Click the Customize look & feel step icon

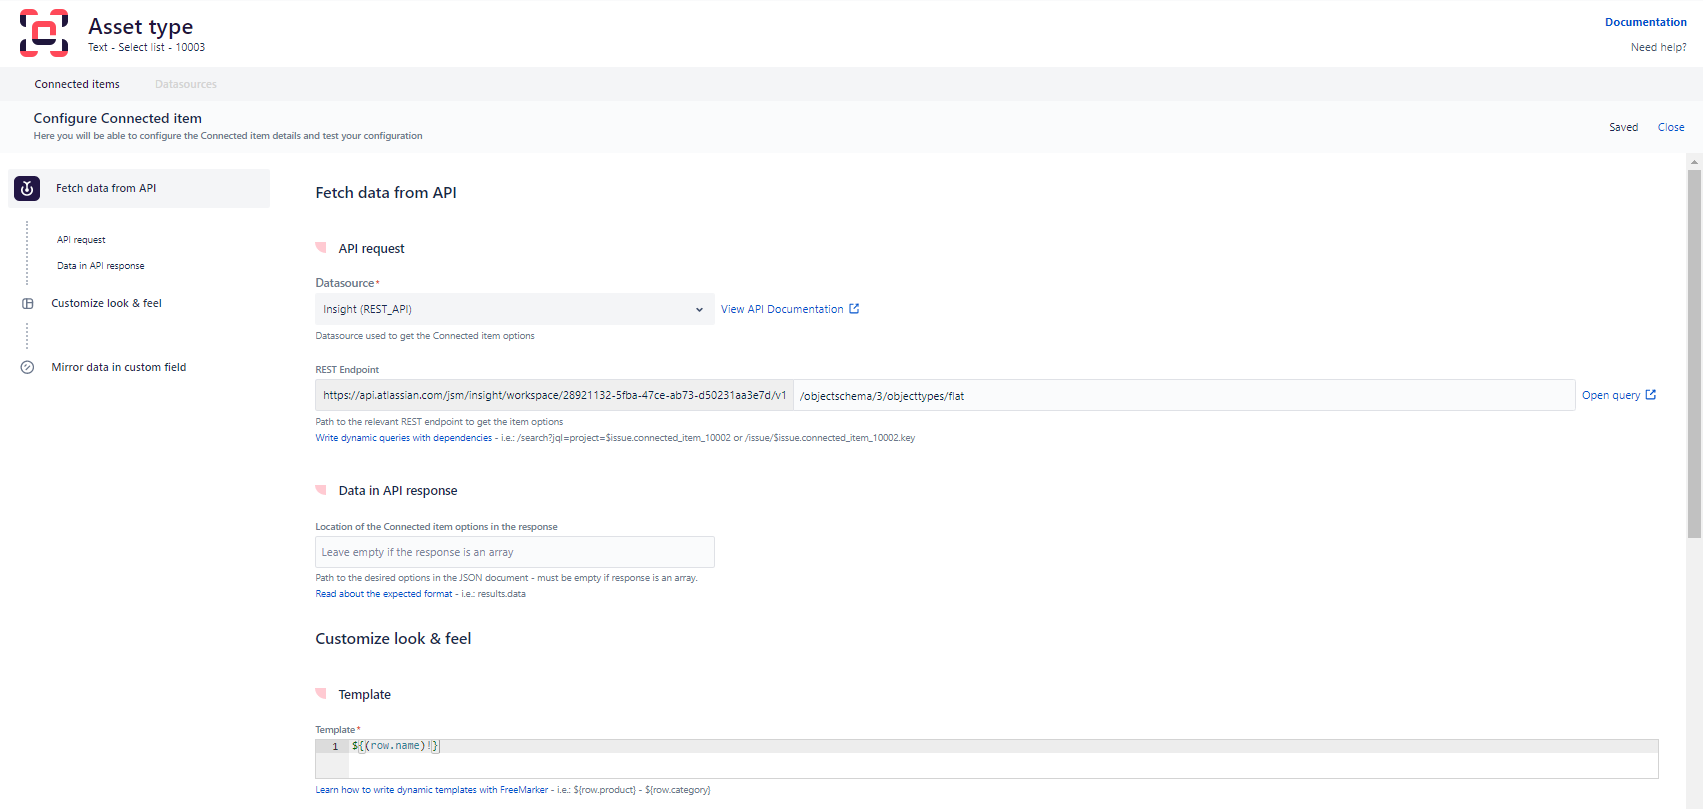click(x=28, y=303)
